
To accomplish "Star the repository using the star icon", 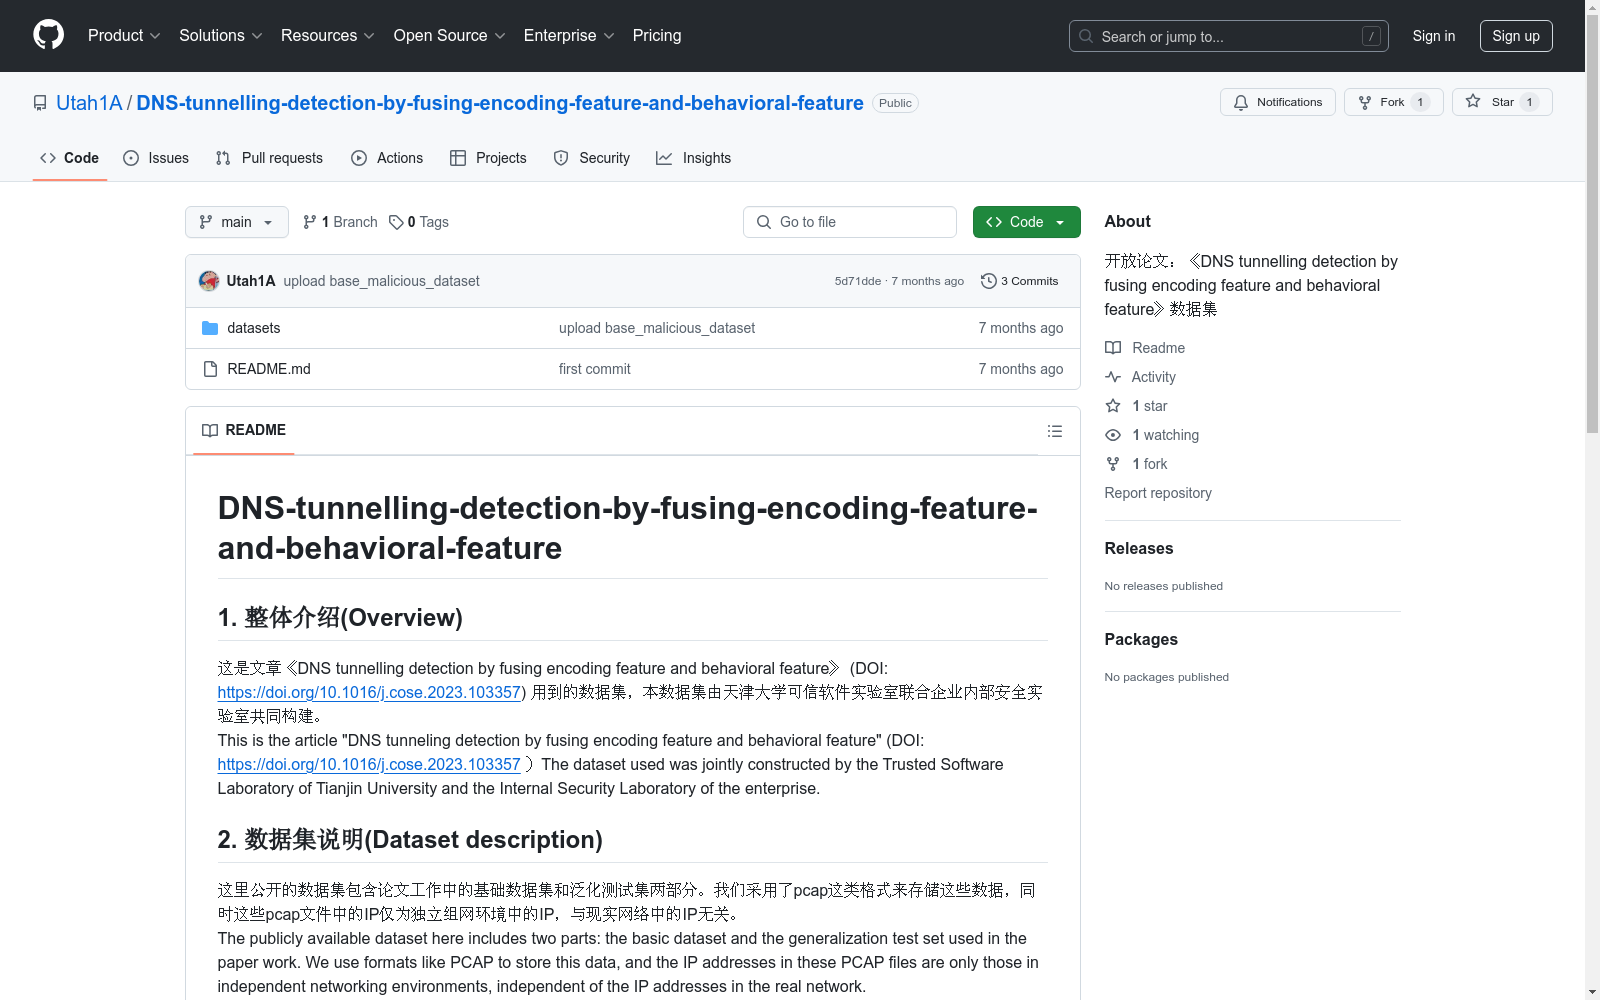I will point(1473,101).
